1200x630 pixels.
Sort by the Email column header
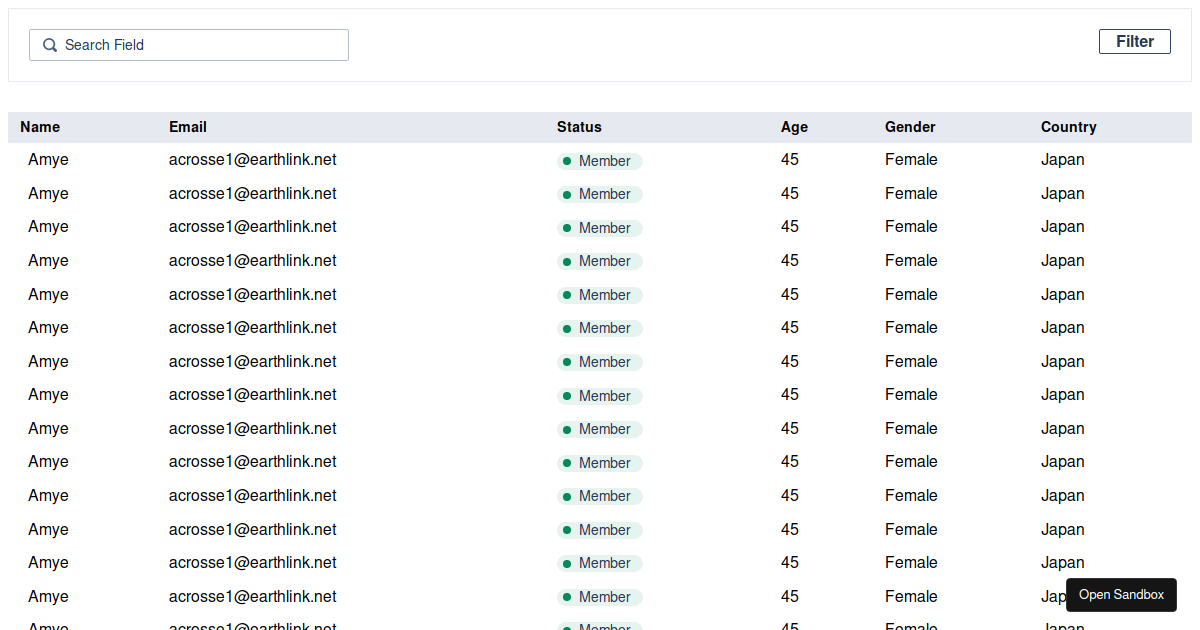[x=188, y=127]
